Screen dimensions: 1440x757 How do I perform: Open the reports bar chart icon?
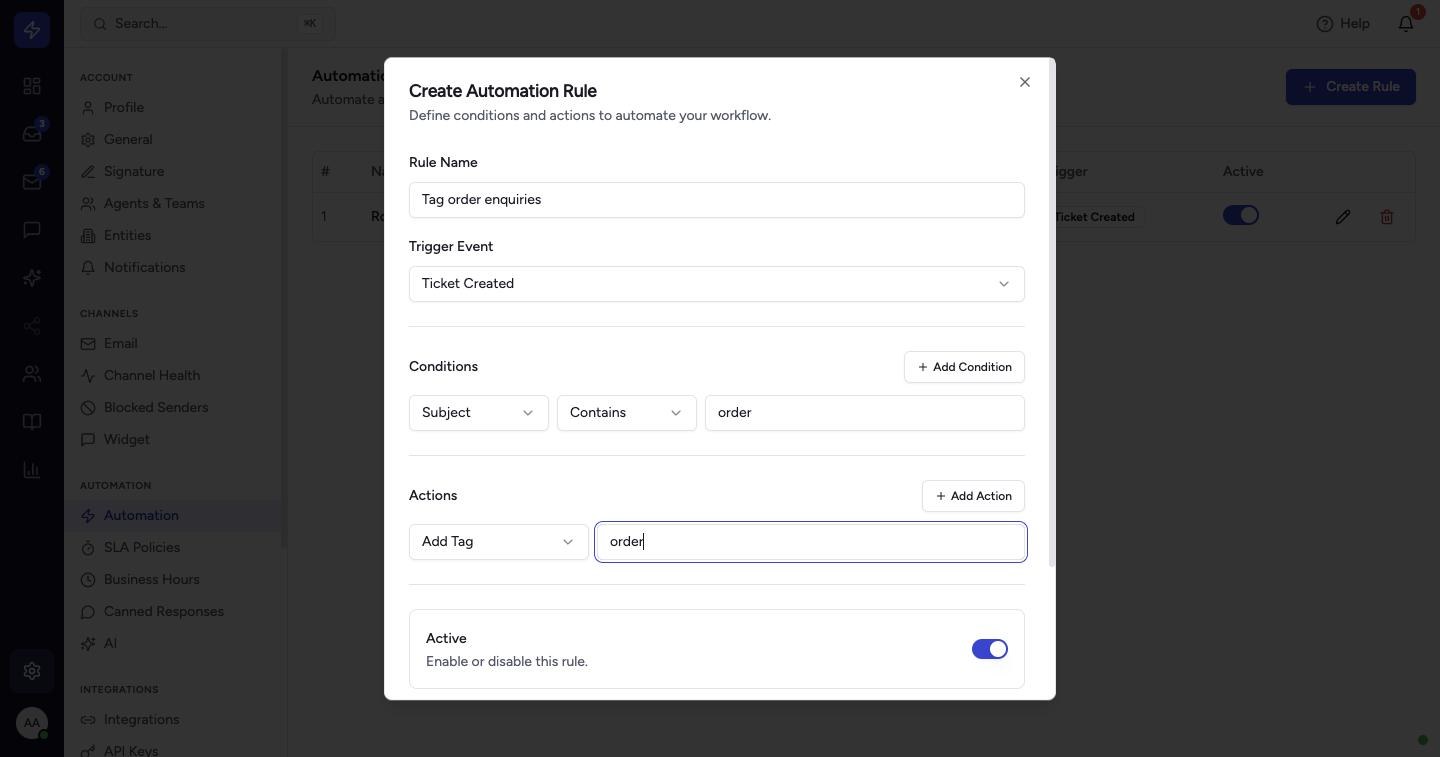point(32,470)
